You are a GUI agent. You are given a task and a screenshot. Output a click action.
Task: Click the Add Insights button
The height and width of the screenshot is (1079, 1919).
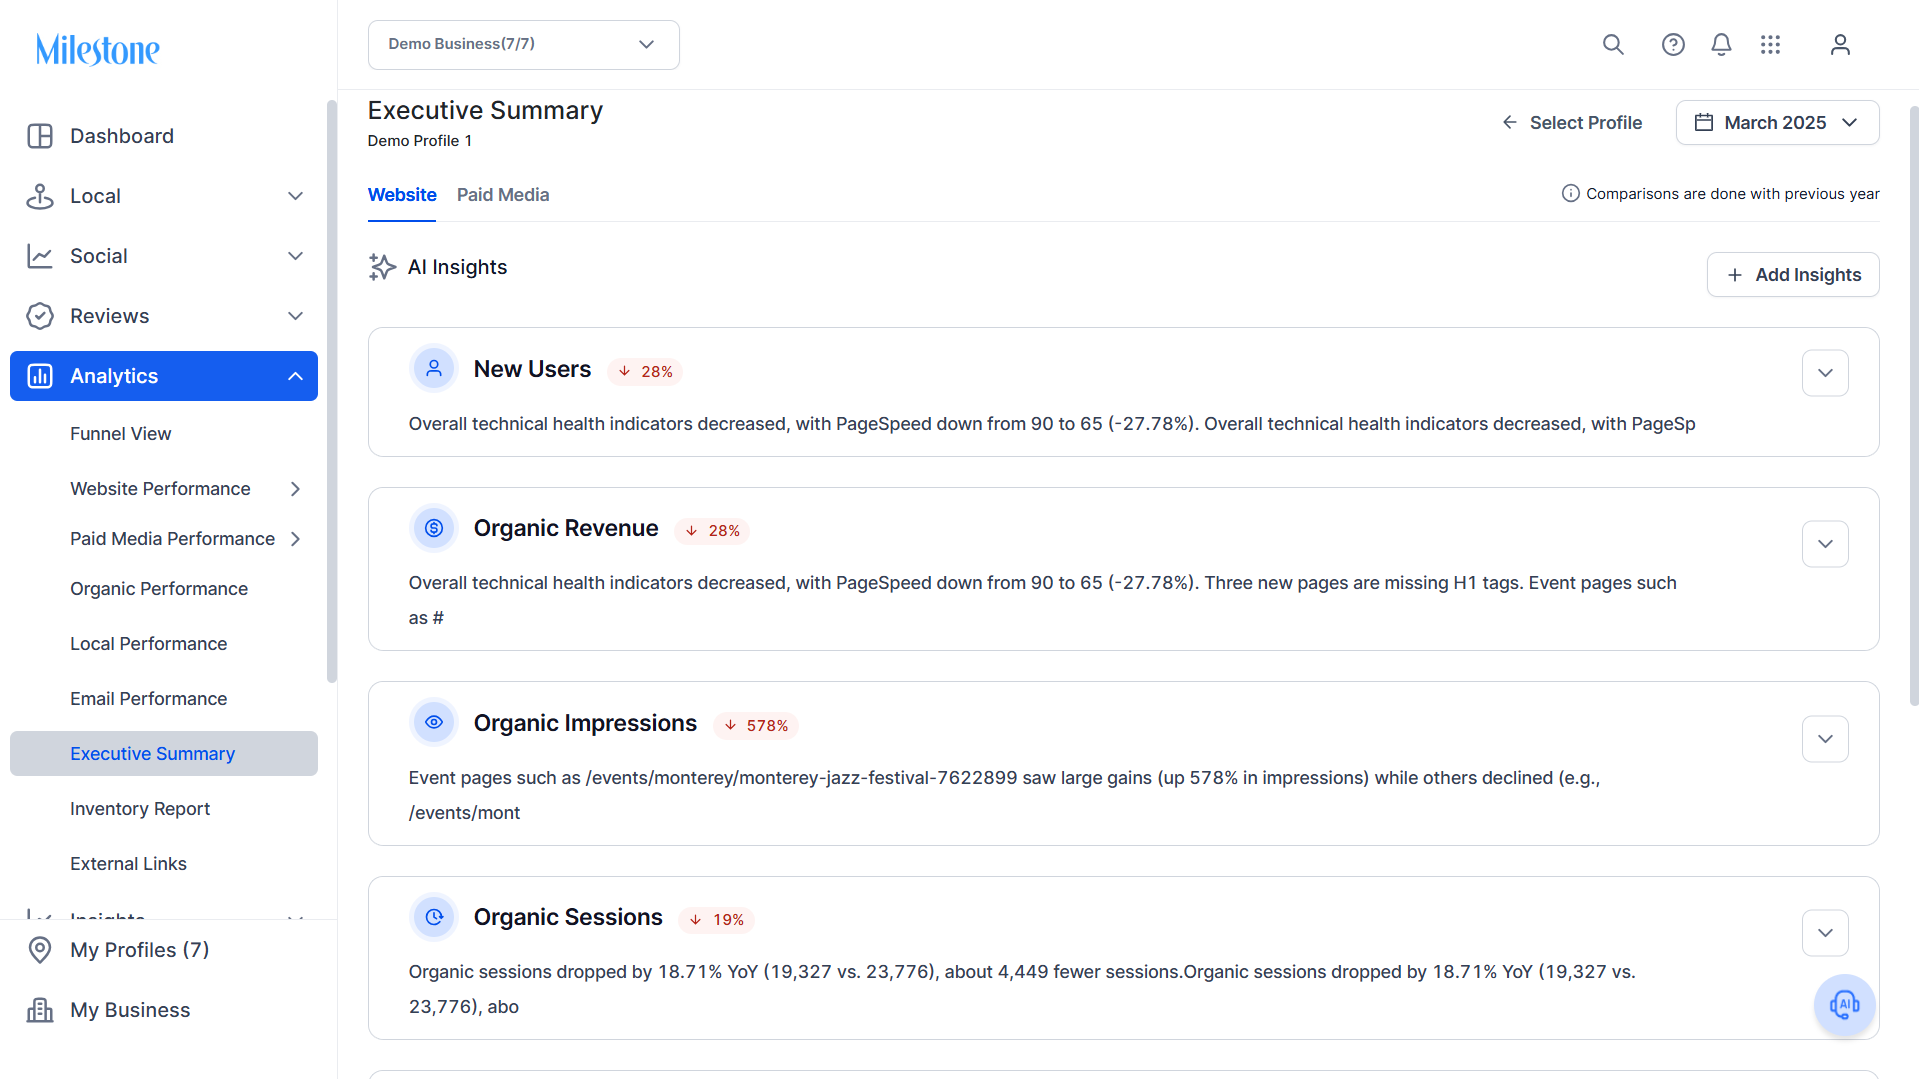(1792, 275)
